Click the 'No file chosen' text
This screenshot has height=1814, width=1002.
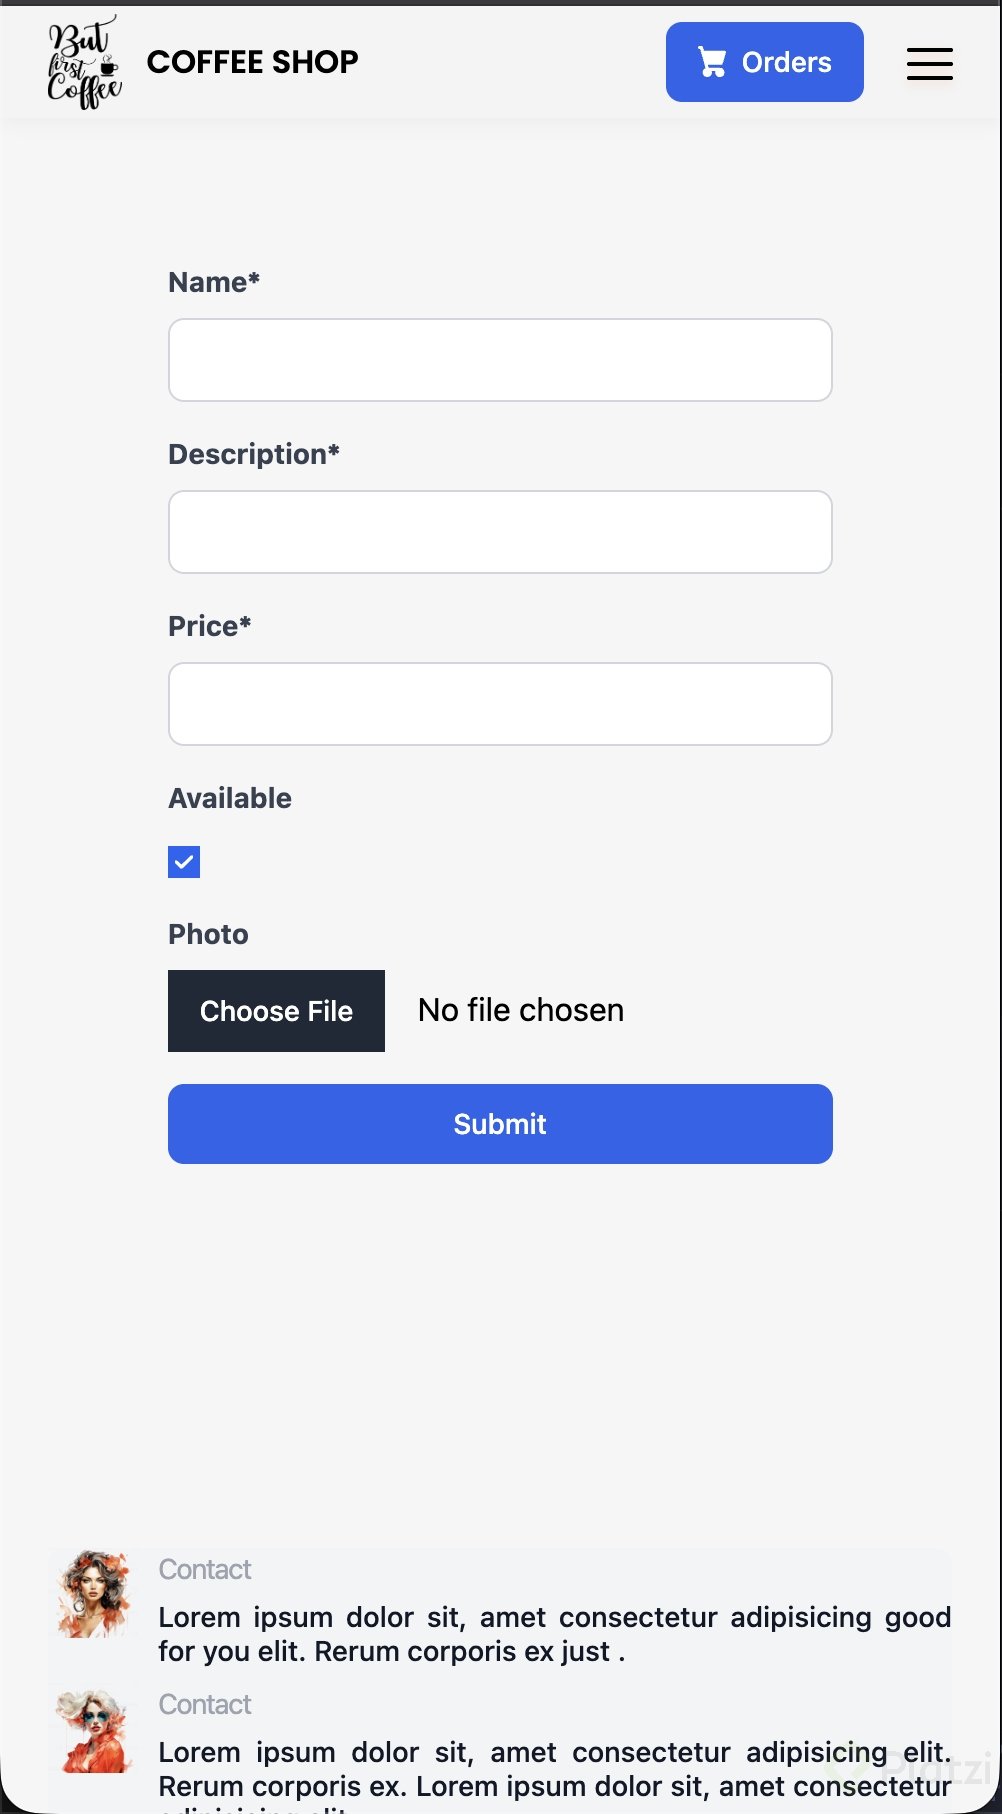(521, 1010)
